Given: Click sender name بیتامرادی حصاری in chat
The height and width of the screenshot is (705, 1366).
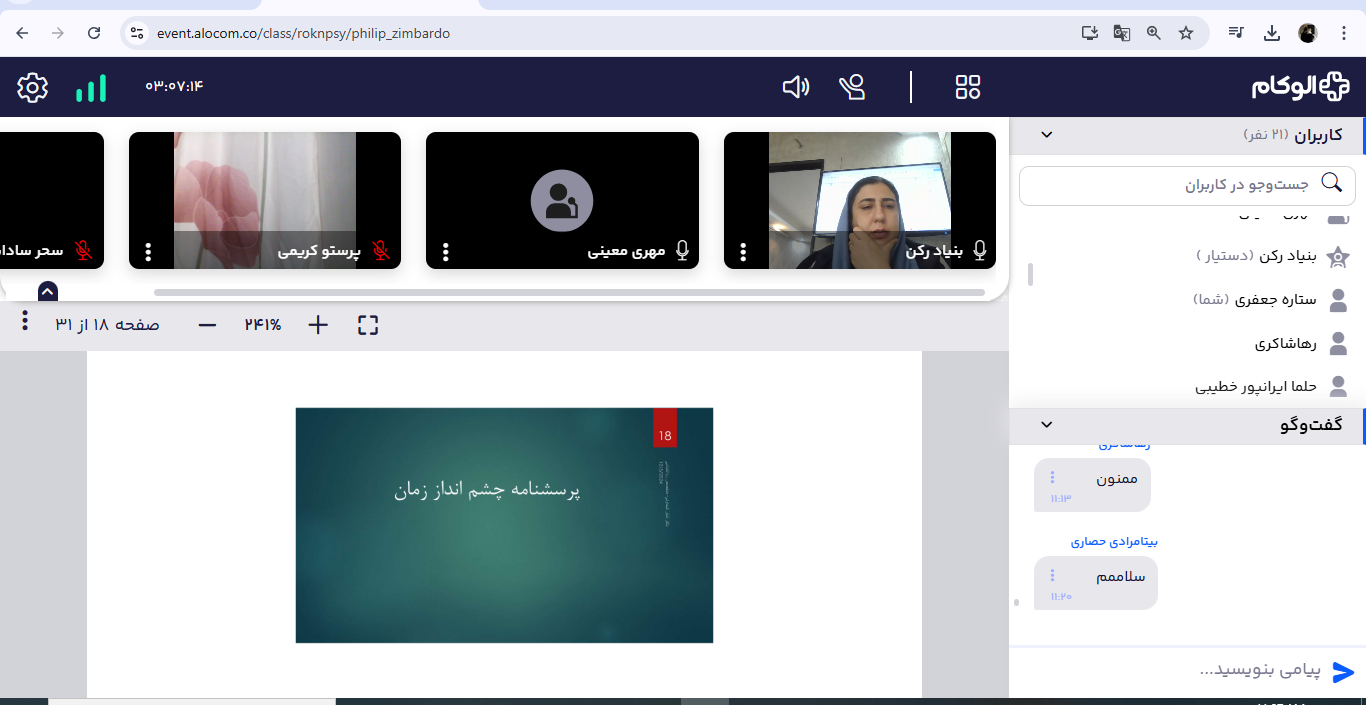Looking at the screenshot, I should coord(1114,542).
